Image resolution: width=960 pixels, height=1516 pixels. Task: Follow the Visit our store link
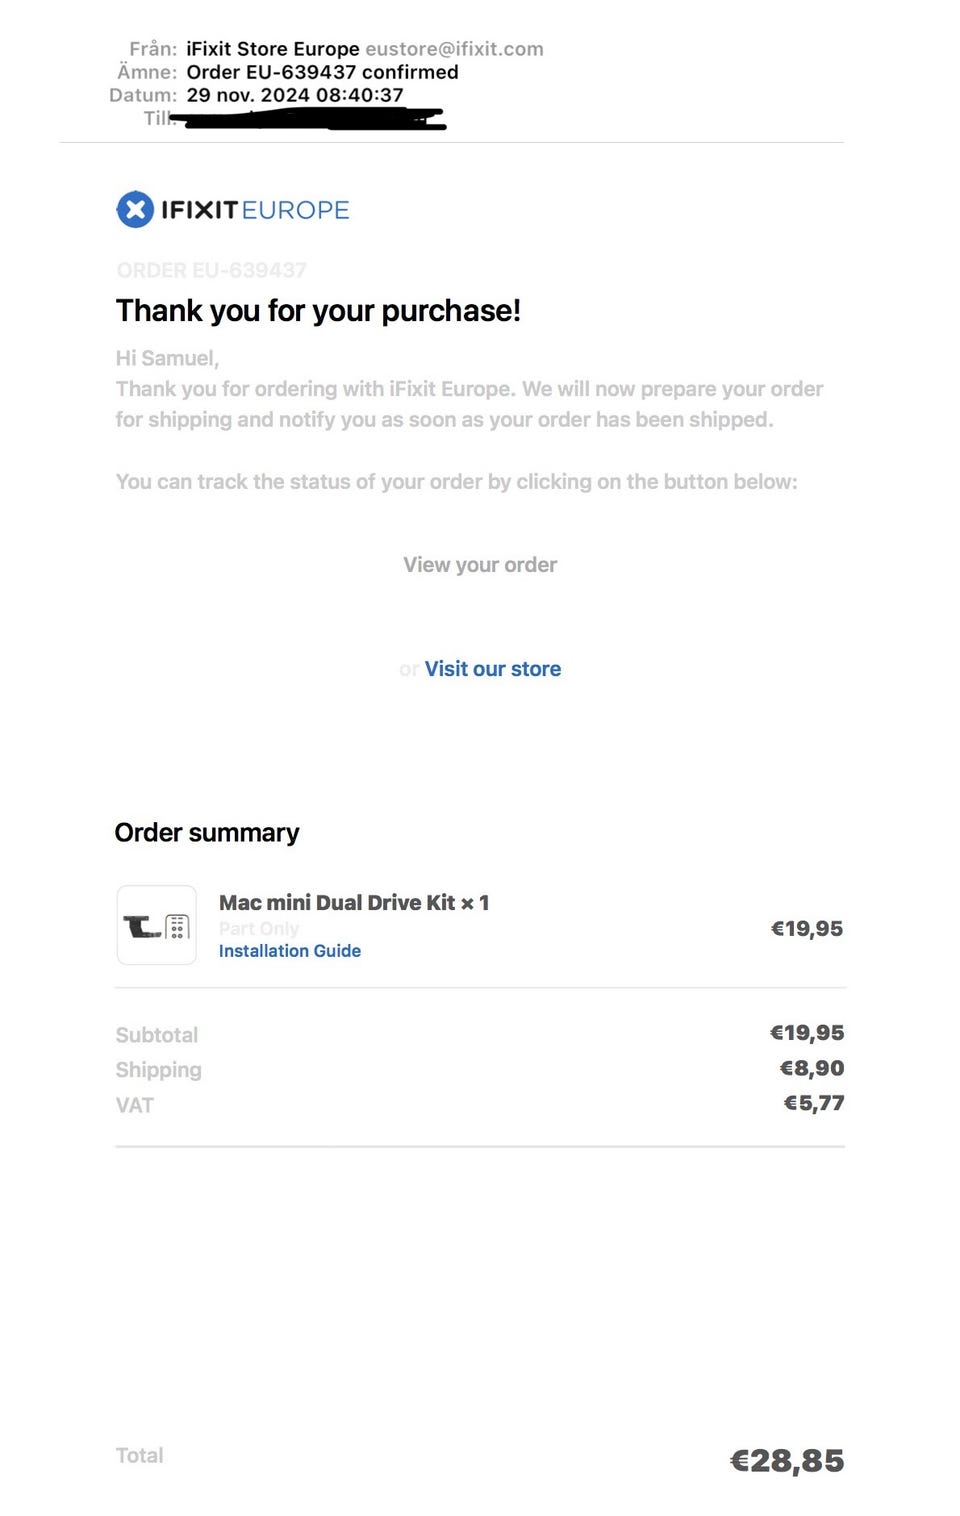tap(492, 669)
